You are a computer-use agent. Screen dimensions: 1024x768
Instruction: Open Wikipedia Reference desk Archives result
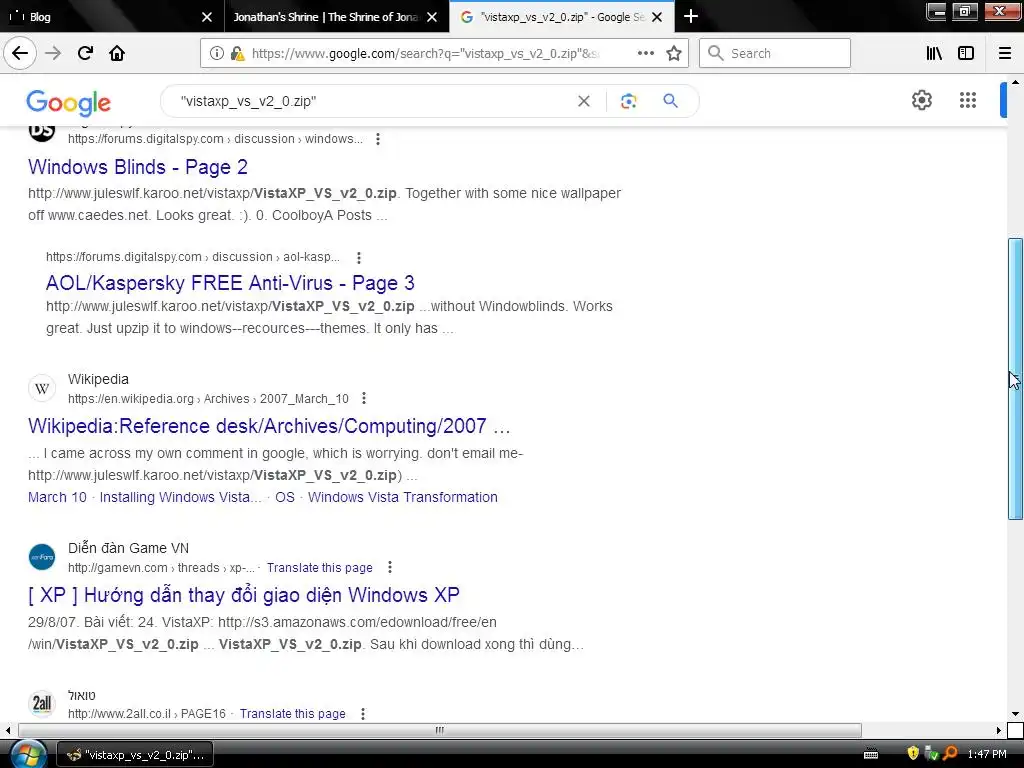click(269, 426)
